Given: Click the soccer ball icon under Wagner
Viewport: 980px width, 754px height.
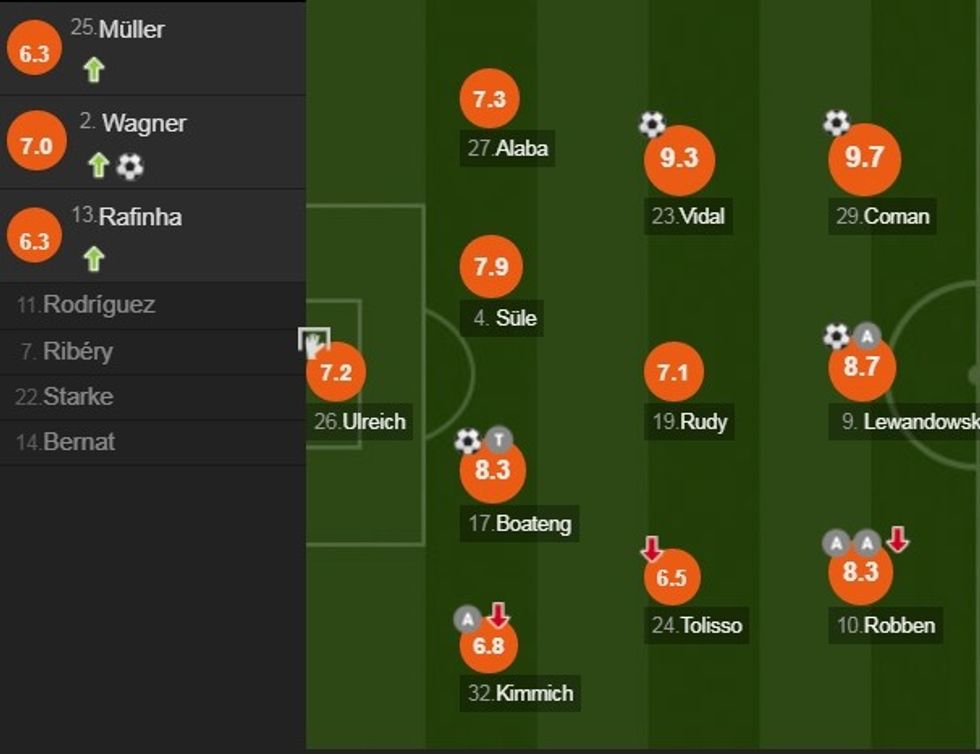Looking at the screenshot, I should [130, 166].
